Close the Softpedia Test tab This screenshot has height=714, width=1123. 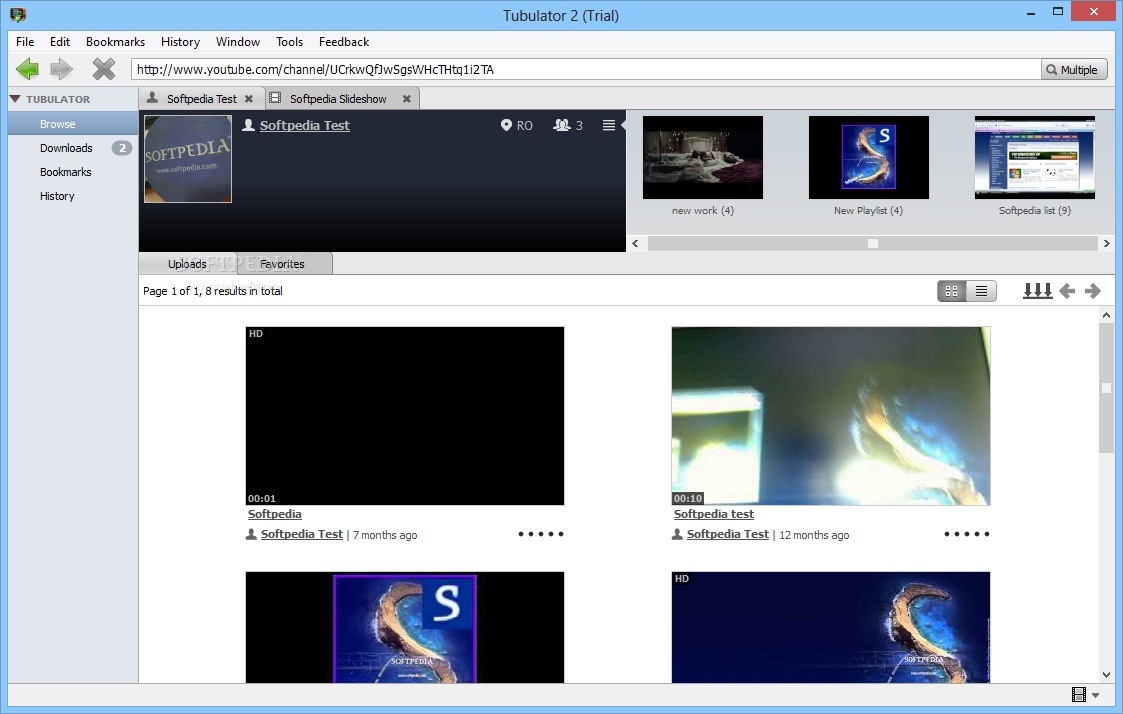point(249,99)
